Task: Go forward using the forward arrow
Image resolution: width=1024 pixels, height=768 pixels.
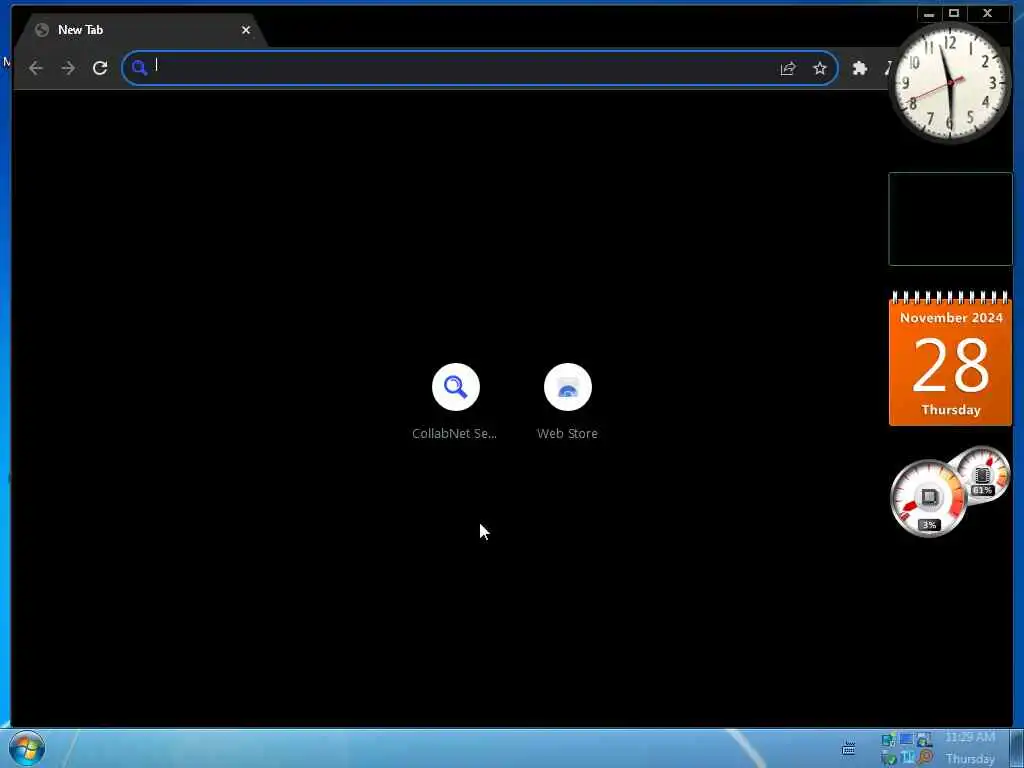Action: pyautogui.click(x=68, y=68)
